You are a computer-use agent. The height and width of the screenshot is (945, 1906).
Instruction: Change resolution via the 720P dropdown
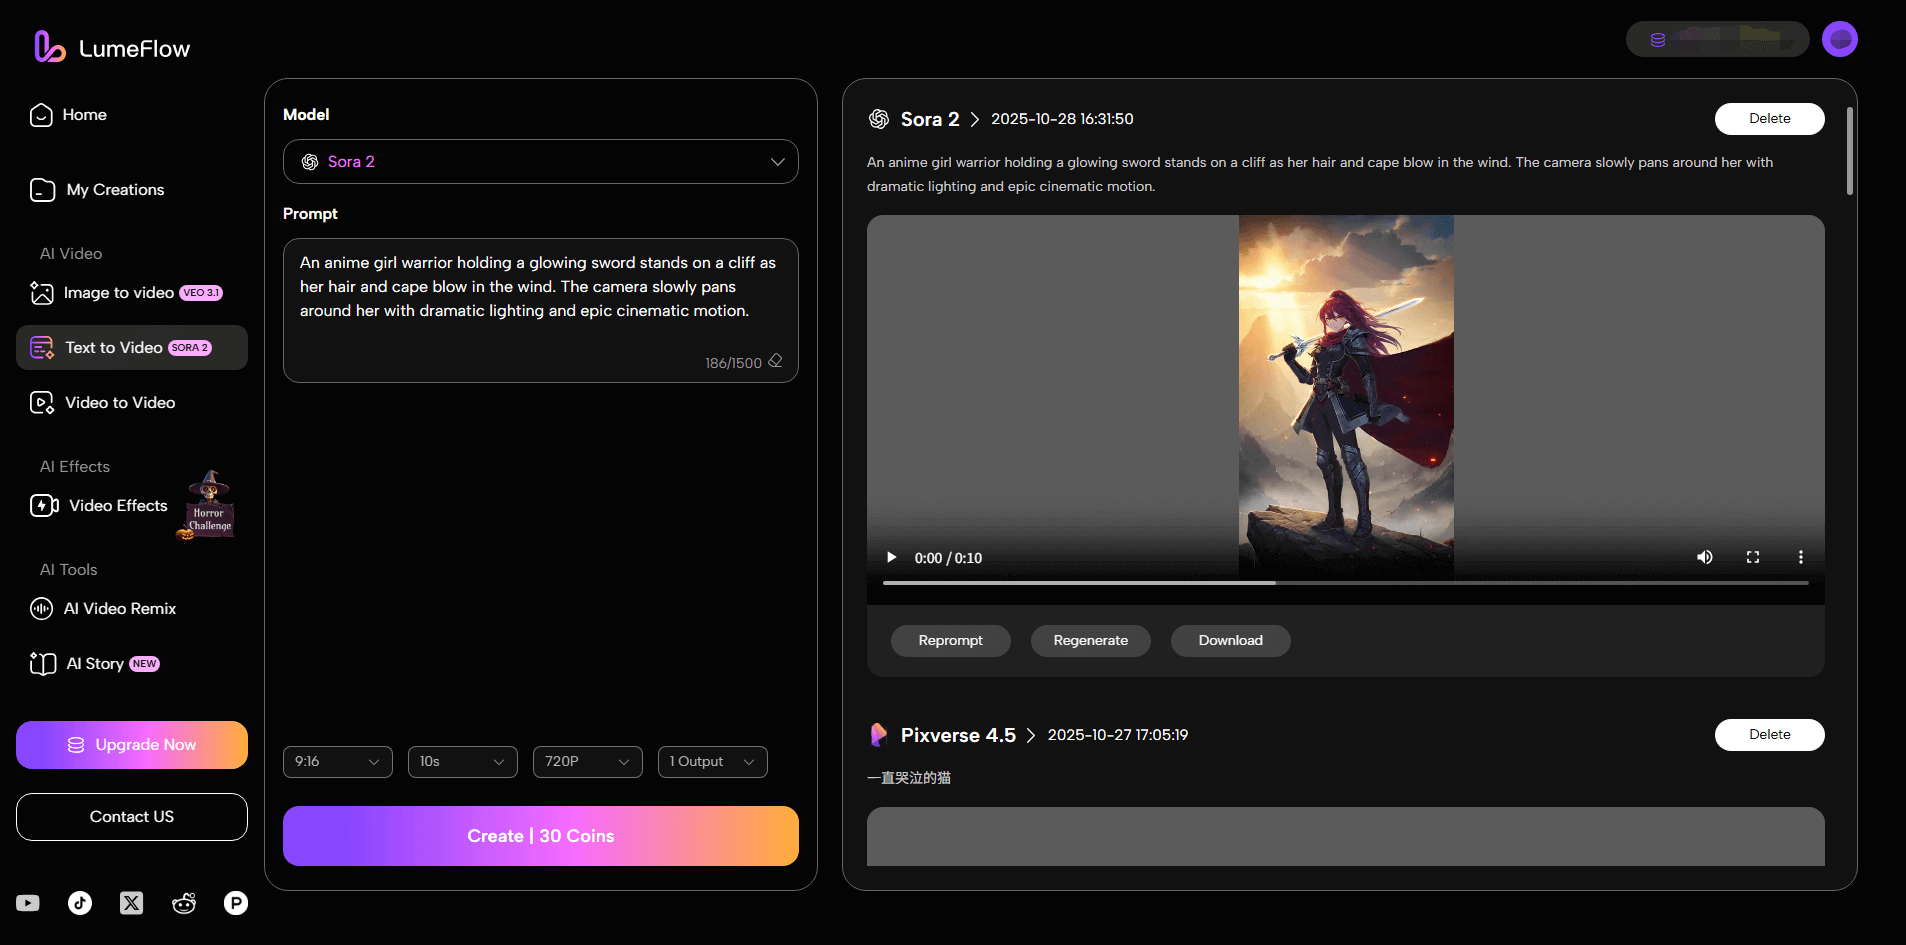[587, 761]
